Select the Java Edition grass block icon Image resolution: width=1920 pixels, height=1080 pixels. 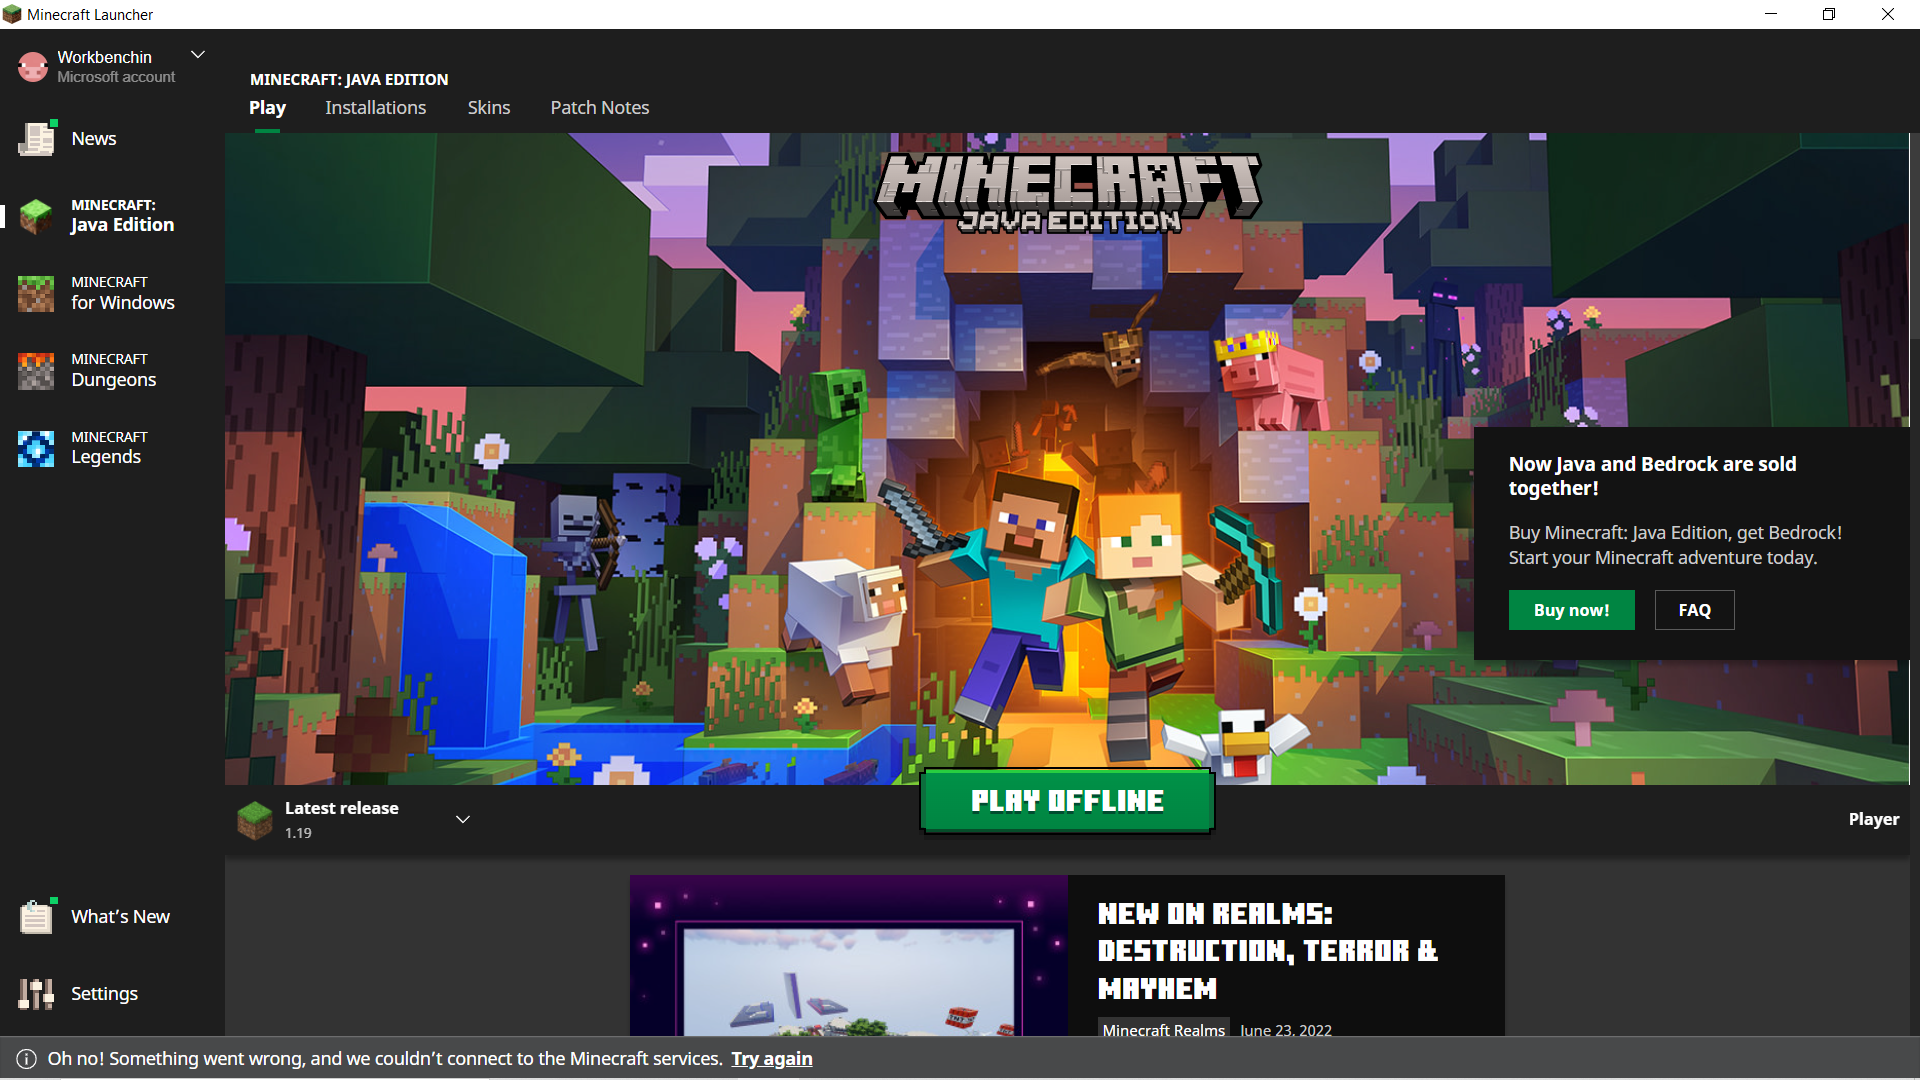(36, 216)
